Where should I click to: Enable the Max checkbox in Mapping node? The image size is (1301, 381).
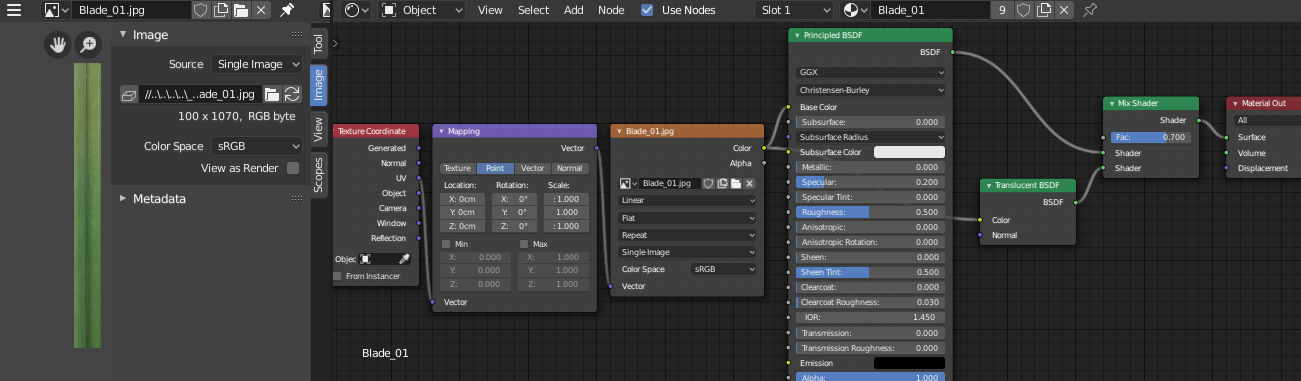point(524,244)
